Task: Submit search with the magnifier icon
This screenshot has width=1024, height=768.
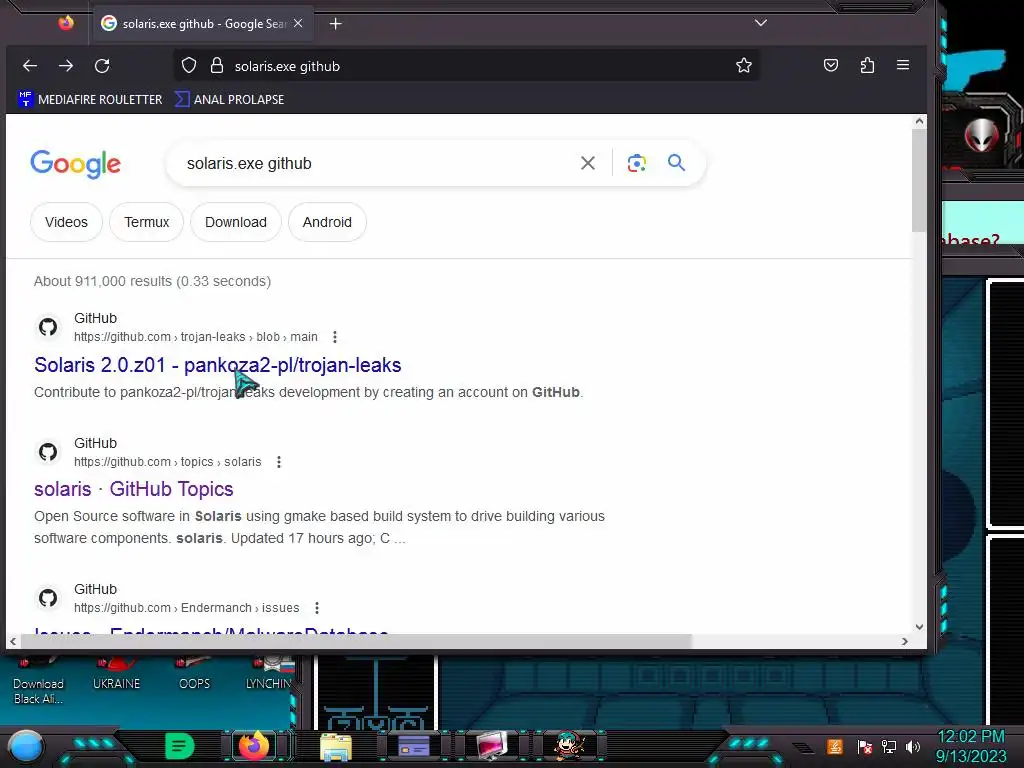Action: [677, 163]
